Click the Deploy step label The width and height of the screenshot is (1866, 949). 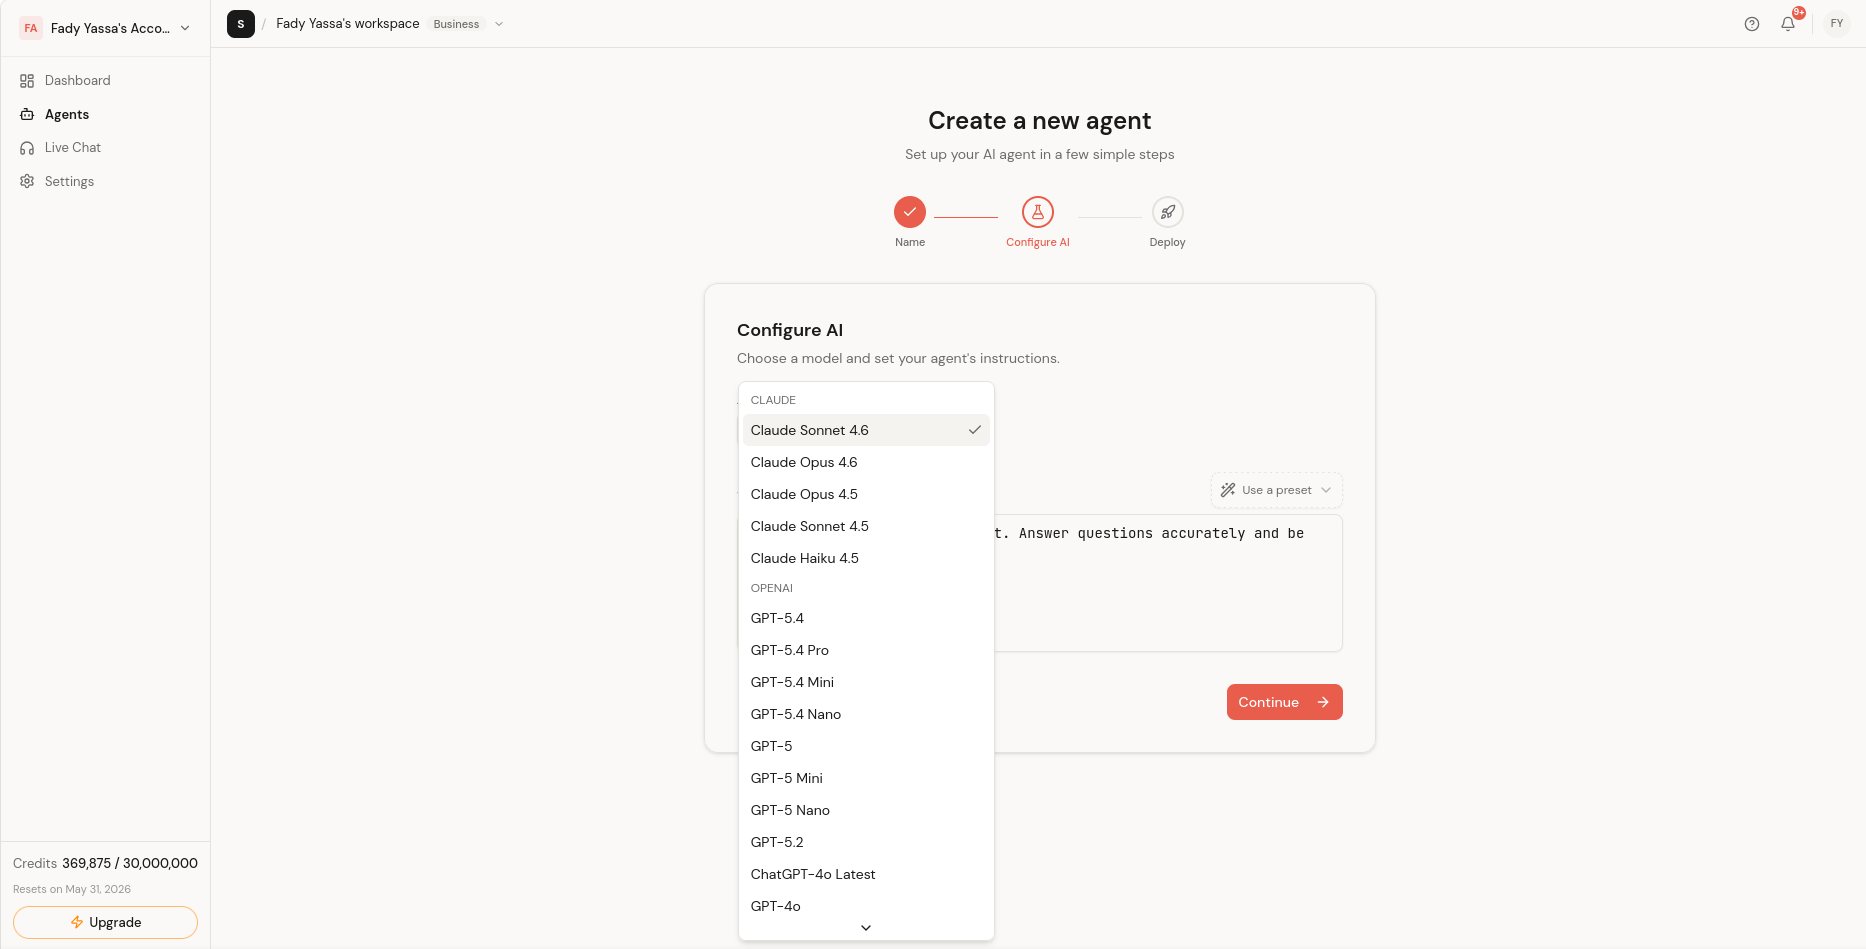click(x=1168, y=242)
